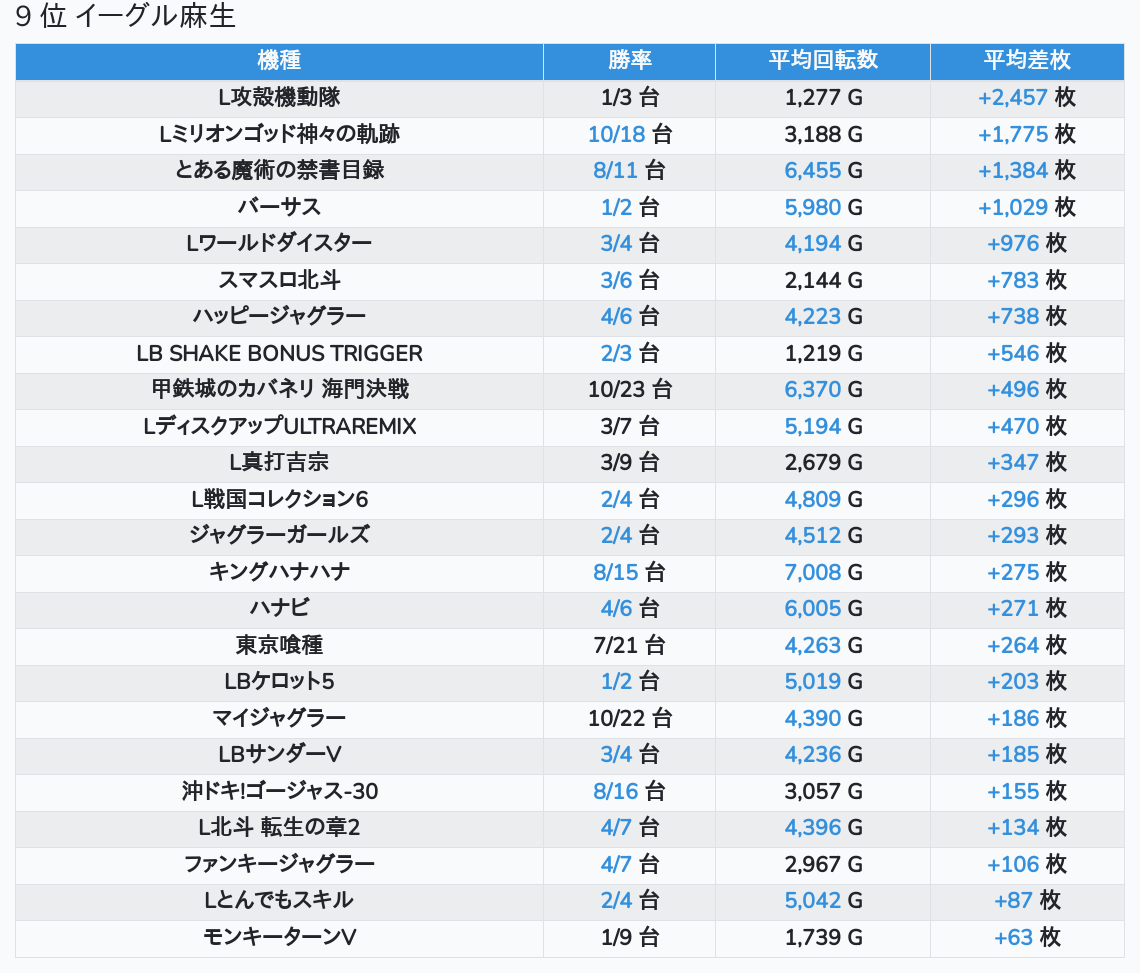Screen dimensions: 1140x973
Task: Click the ハナビ machine name
Action: (x=279, y=609)
